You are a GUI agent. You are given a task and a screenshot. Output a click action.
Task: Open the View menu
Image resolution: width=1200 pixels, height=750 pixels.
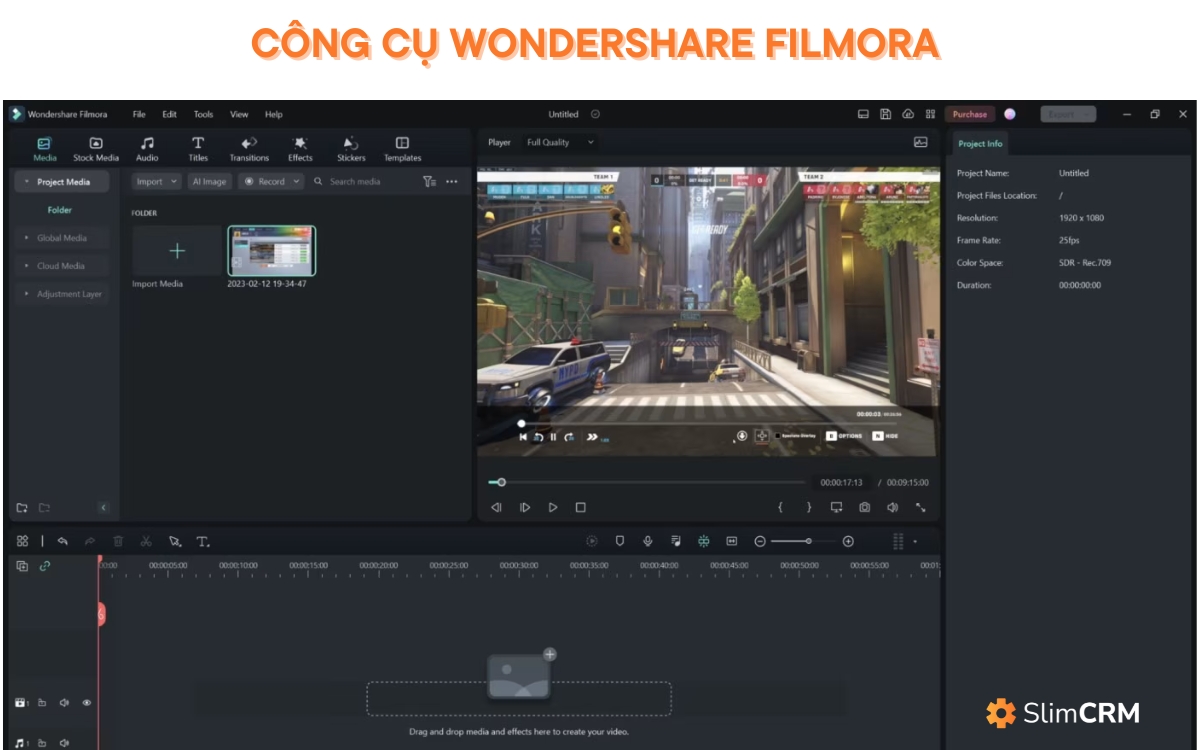[x=239, y=114]
